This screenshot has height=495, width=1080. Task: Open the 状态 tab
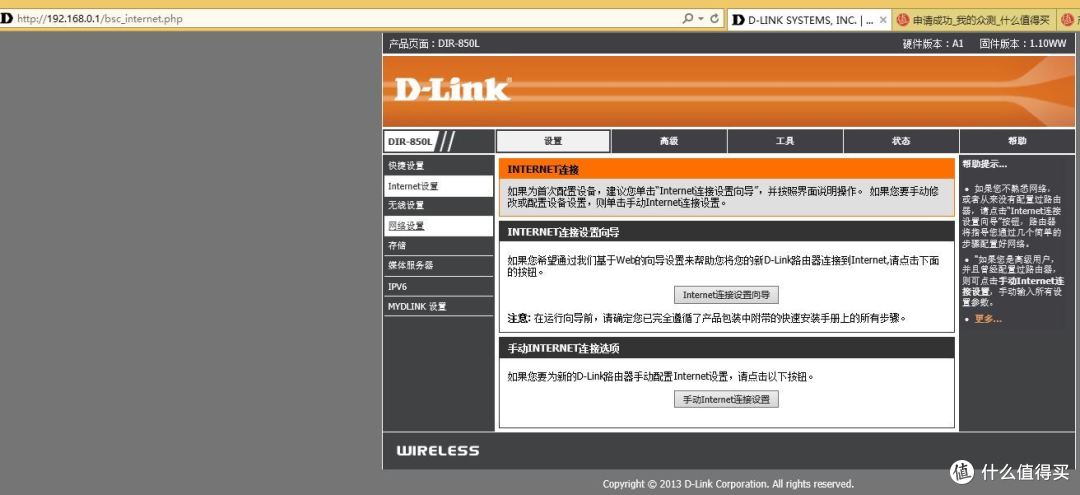click(901, 141)
